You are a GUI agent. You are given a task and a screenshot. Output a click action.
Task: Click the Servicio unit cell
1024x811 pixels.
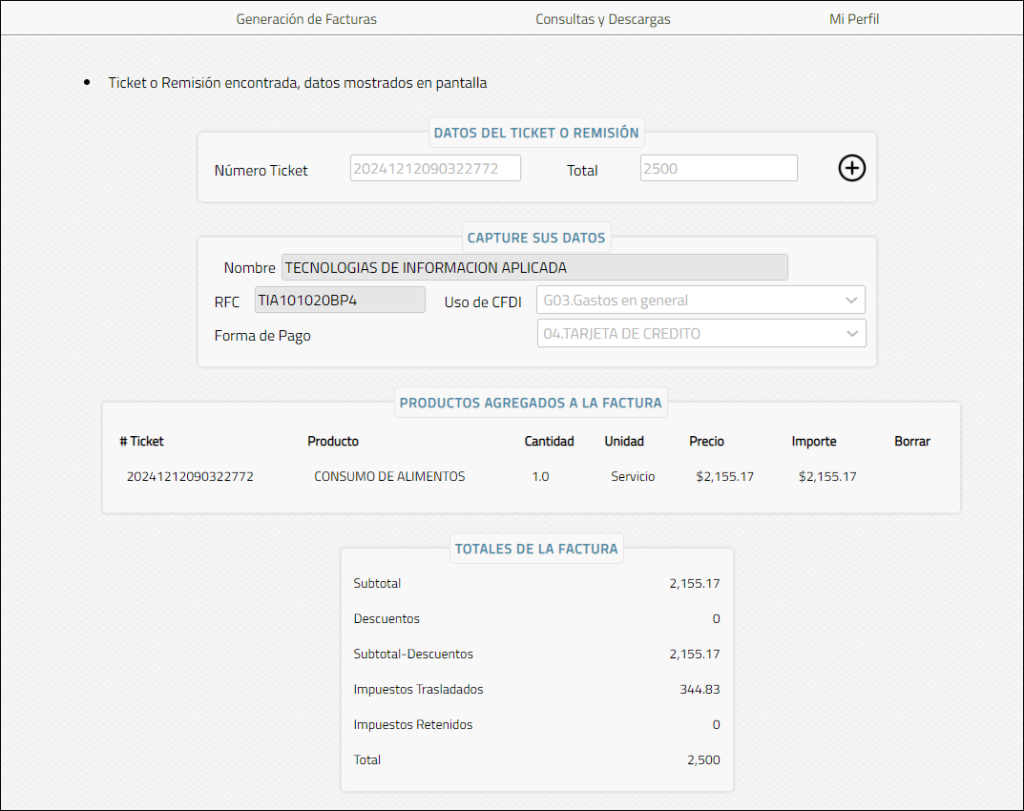tap(633, 477)
